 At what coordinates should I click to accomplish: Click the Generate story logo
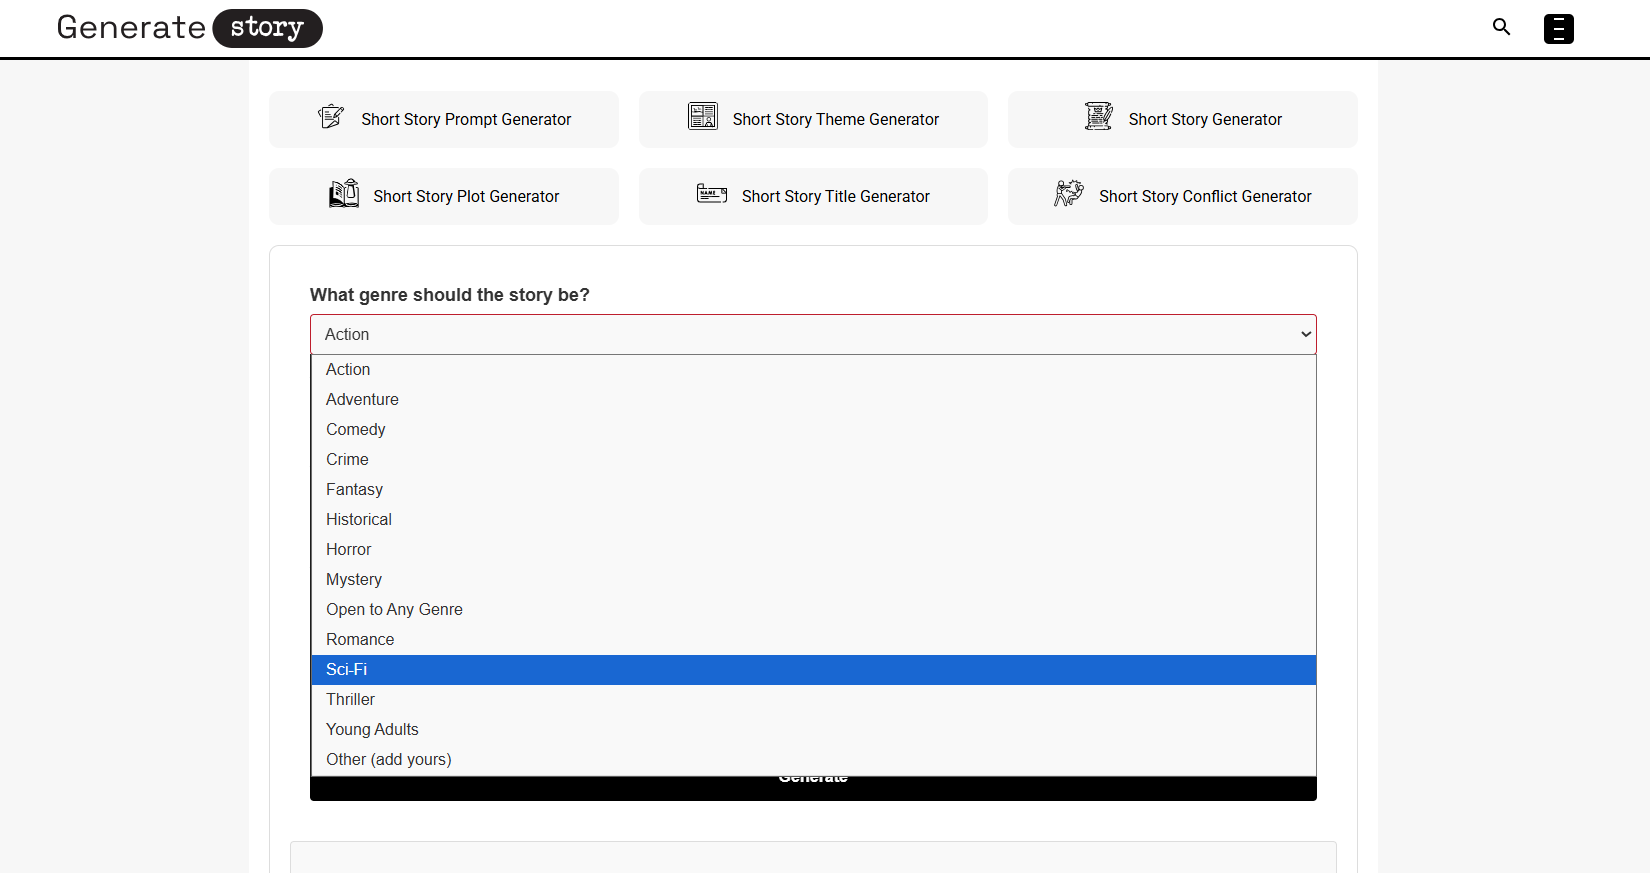point(189,28)
